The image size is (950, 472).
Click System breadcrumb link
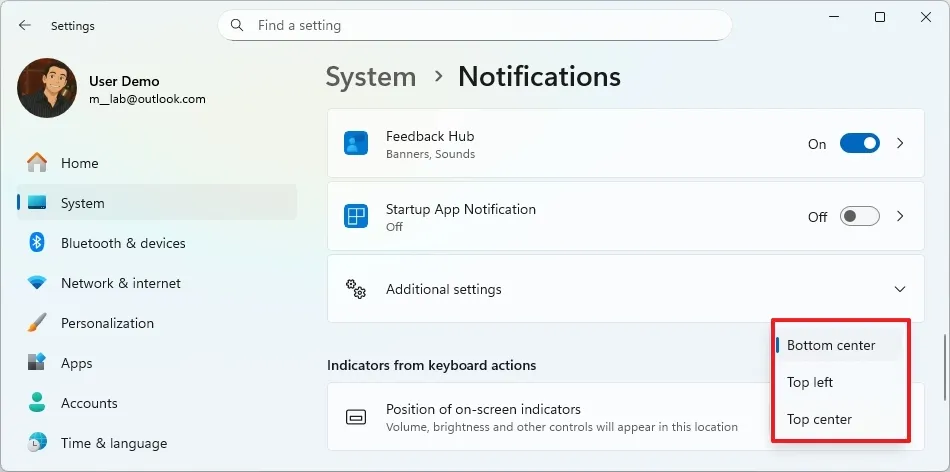coord(371,77)
